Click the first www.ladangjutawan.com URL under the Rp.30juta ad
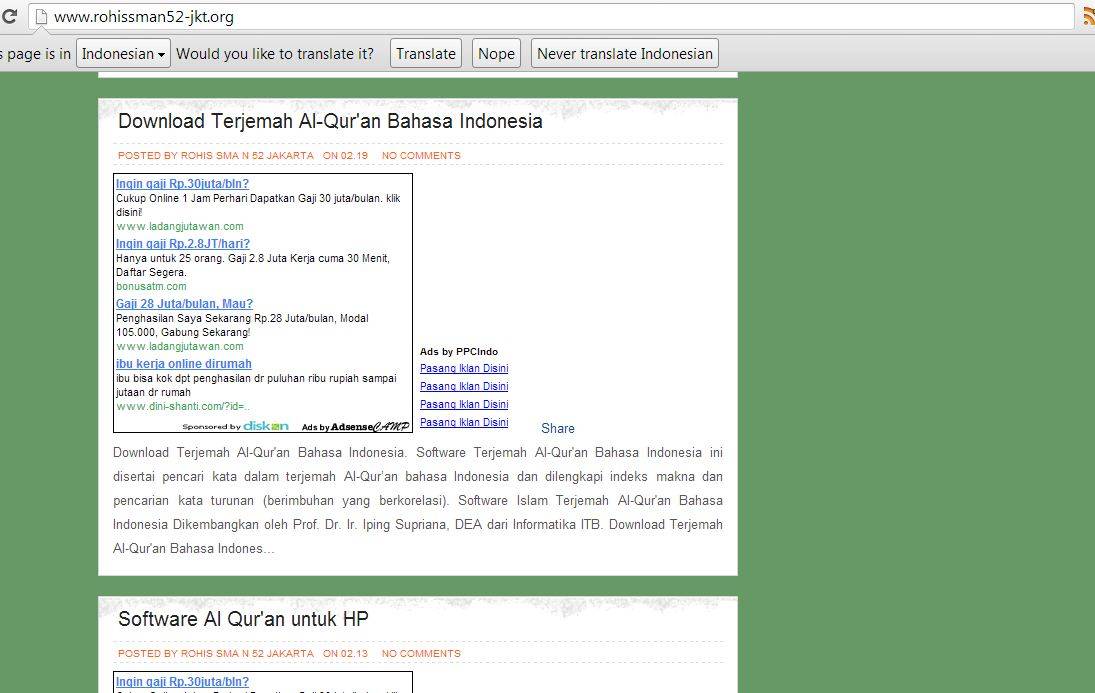The height and width of the screenshot is (693, 1095). [180, 226]
